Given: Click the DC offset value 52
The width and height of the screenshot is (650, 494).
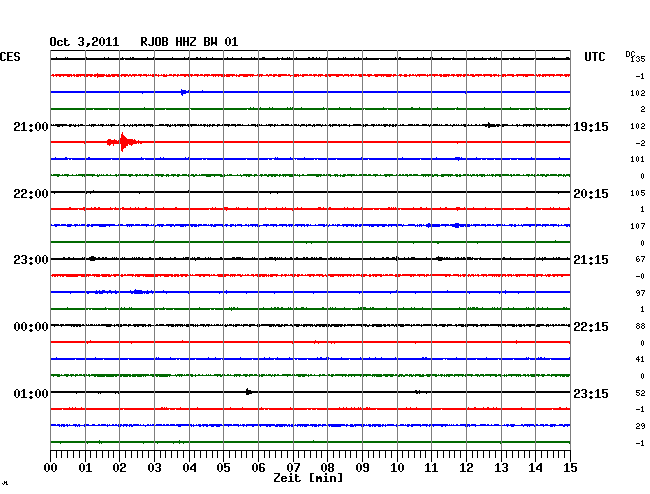Looking at the screenshot, I should point(640,393).
